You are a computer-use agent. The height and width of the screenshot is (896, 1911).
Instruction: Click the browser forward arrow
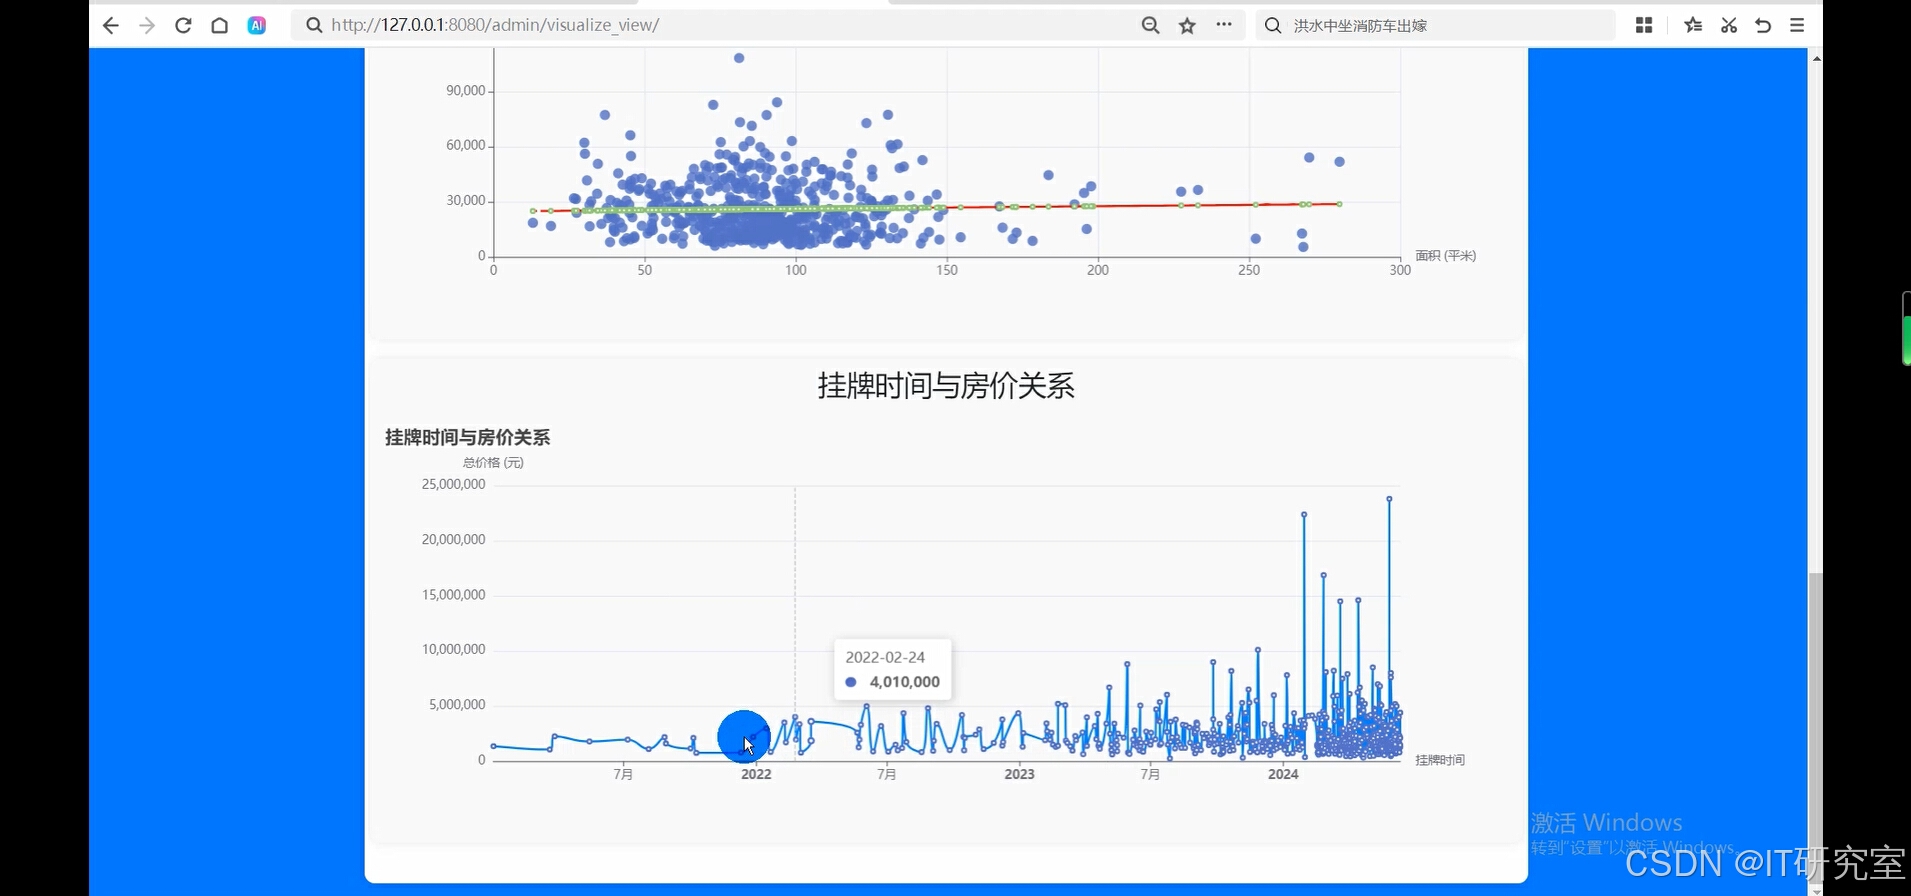tap(147, 26)
